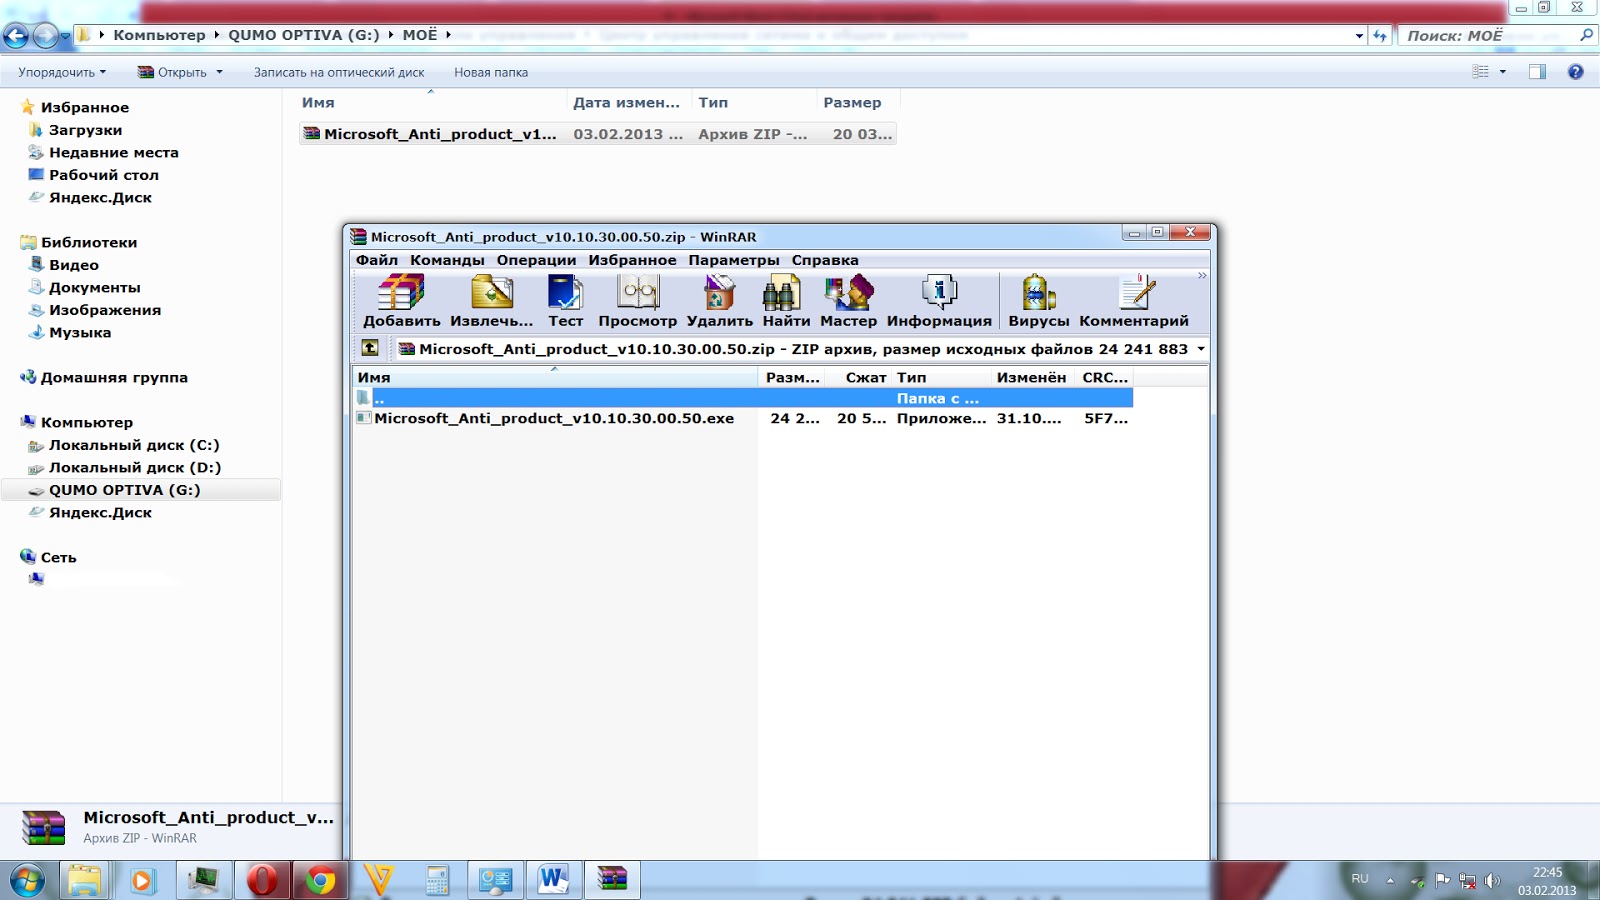Open the Windows Start button
The height and width of the screenshot is (900, 1600).
coord(27,881)
